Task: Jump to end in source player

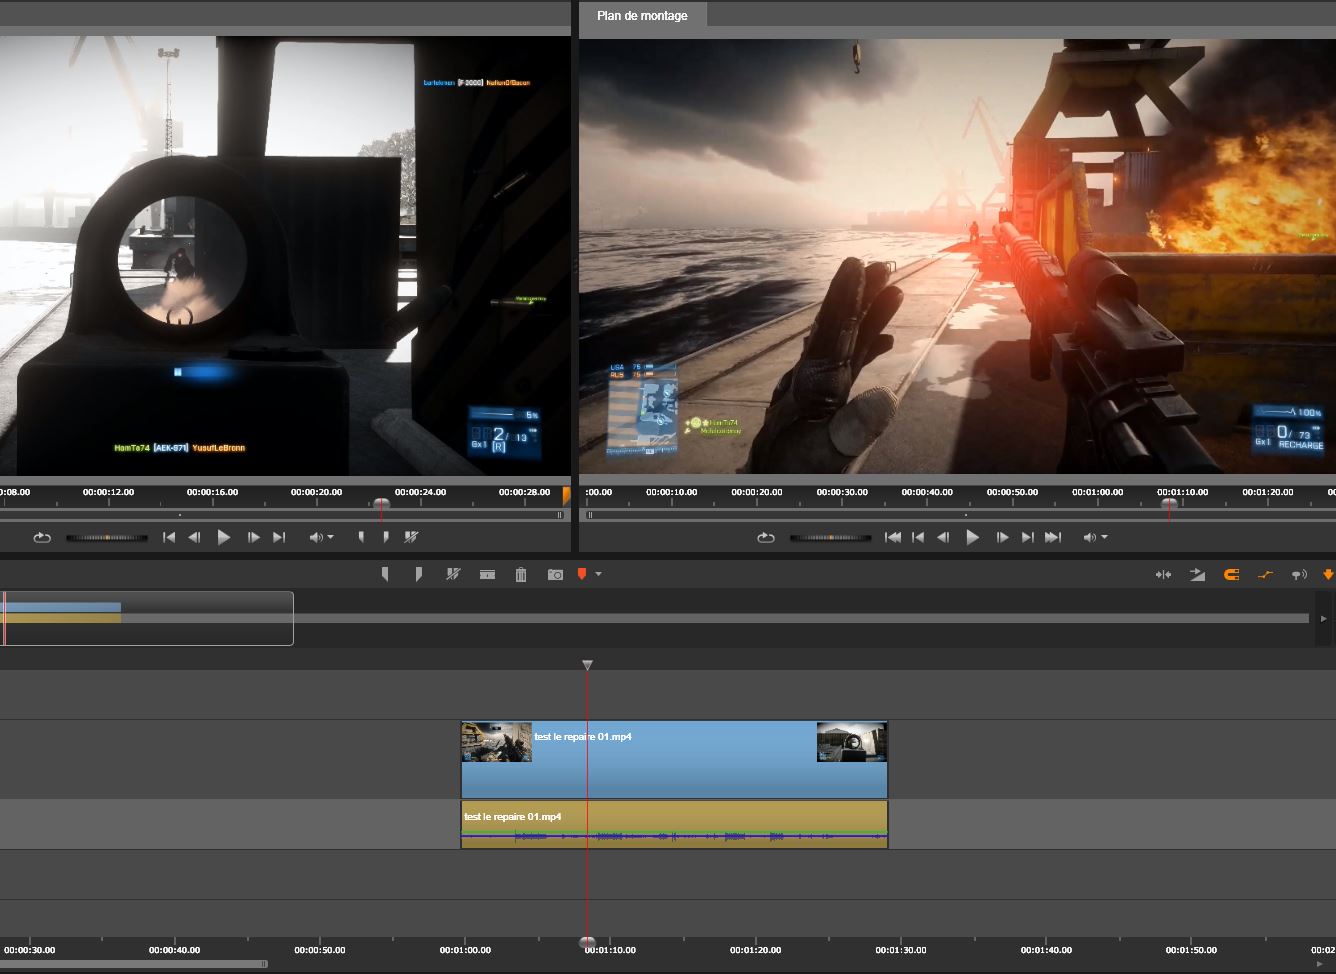Action: [x=279, y=537]
